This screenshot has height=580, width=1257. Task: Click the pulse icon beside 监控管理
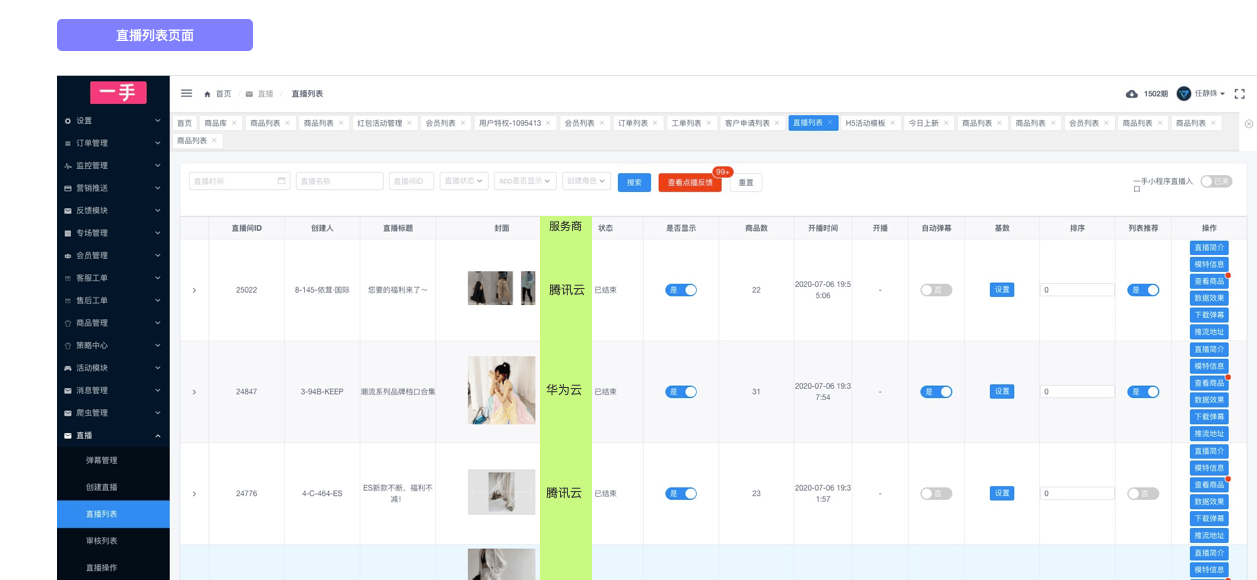pos(68,166)
